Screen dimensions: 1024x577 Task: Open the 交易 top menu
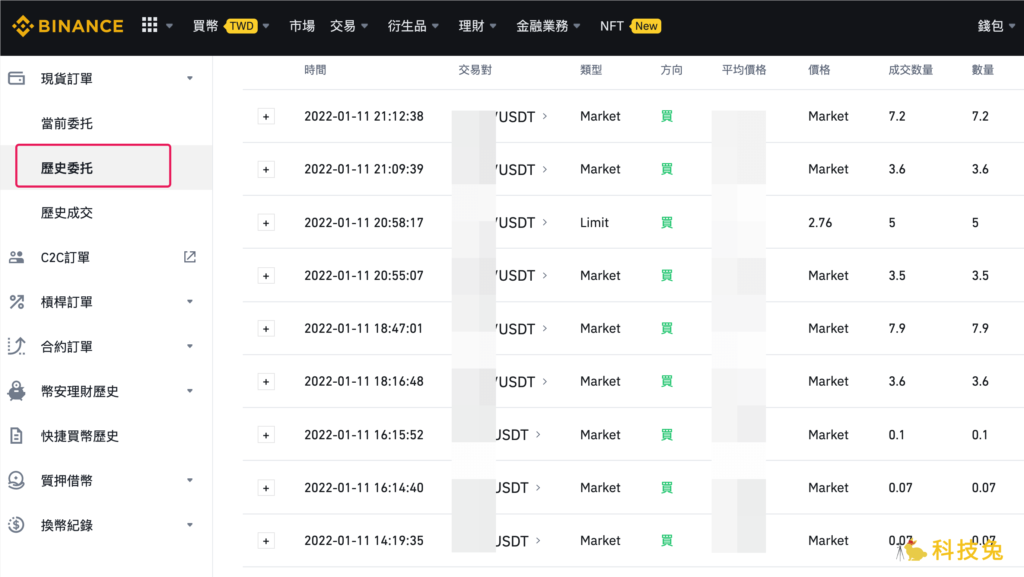tap(349, 26)
